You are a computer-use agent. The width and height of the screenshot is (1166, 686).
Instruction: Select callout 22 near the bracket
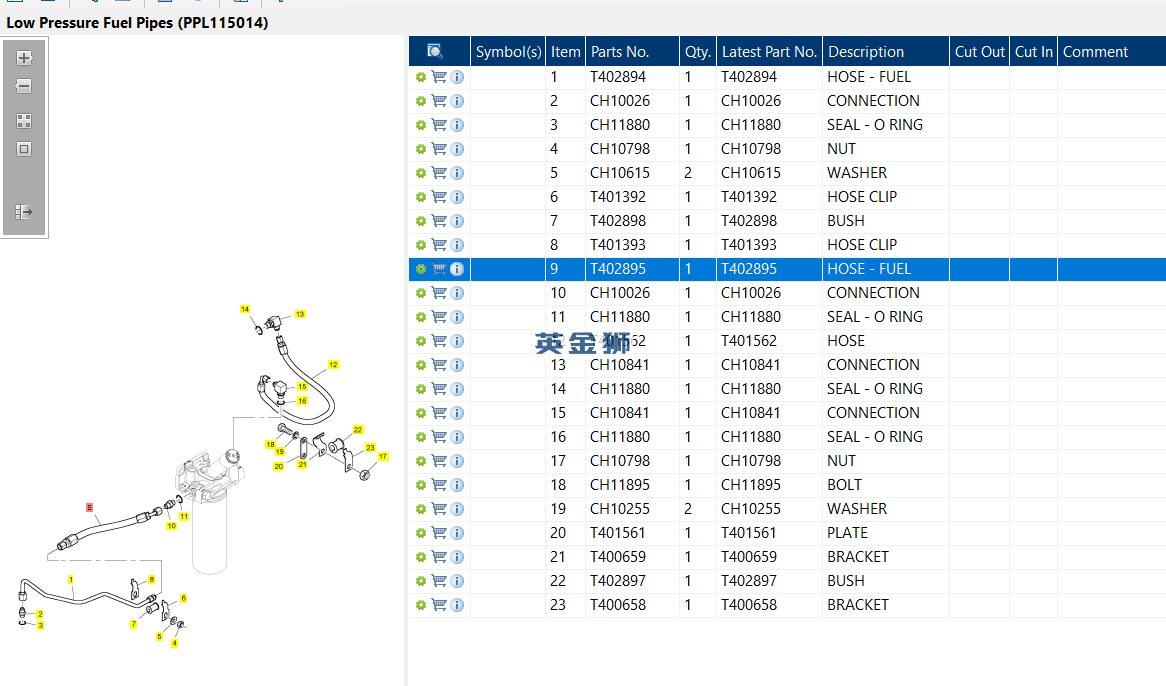[358, 430]
